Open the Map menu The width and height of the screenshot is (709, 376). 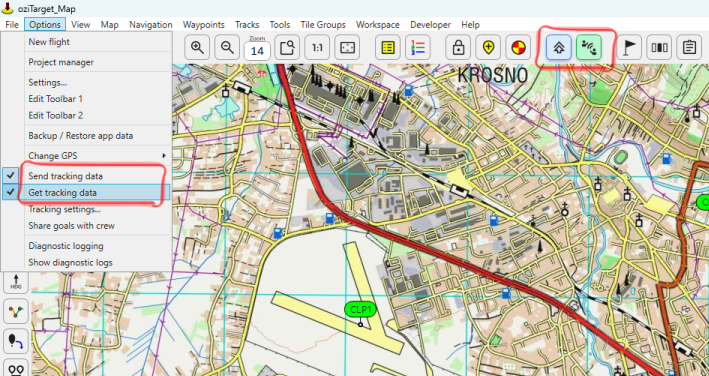click(109, 24)
